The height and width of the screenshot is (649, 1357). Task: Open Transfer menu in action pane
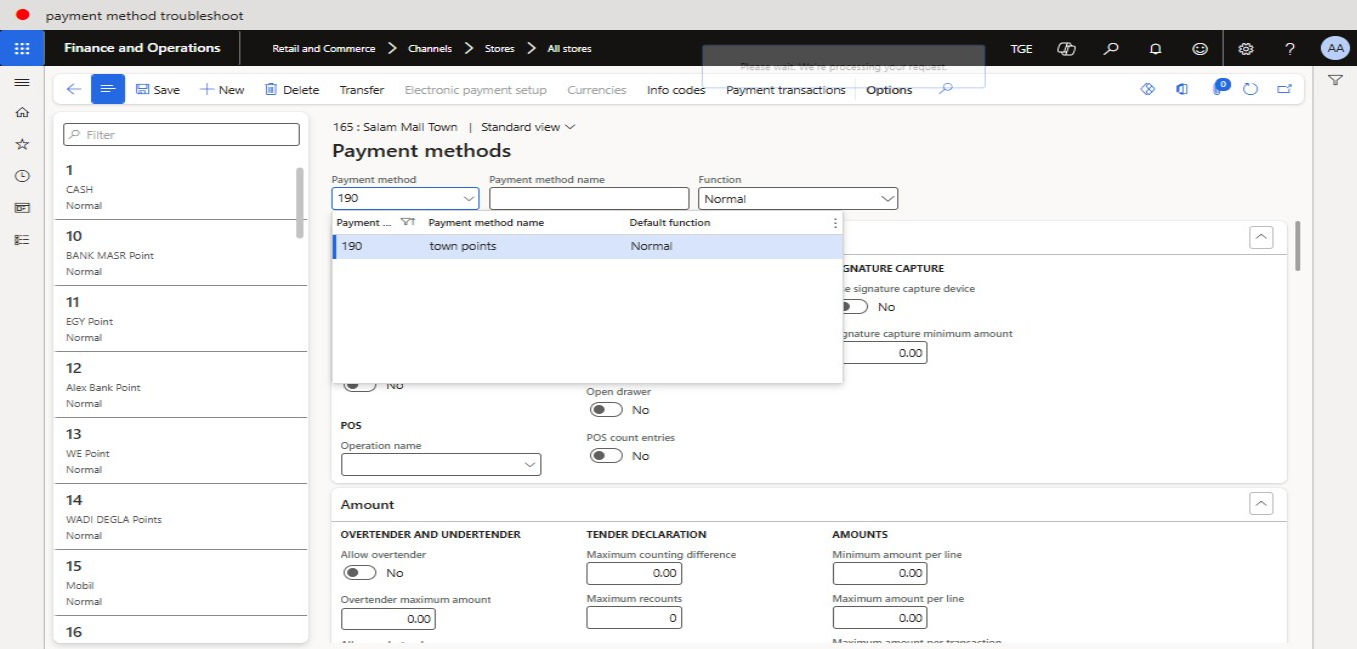(x=361, y=89)
